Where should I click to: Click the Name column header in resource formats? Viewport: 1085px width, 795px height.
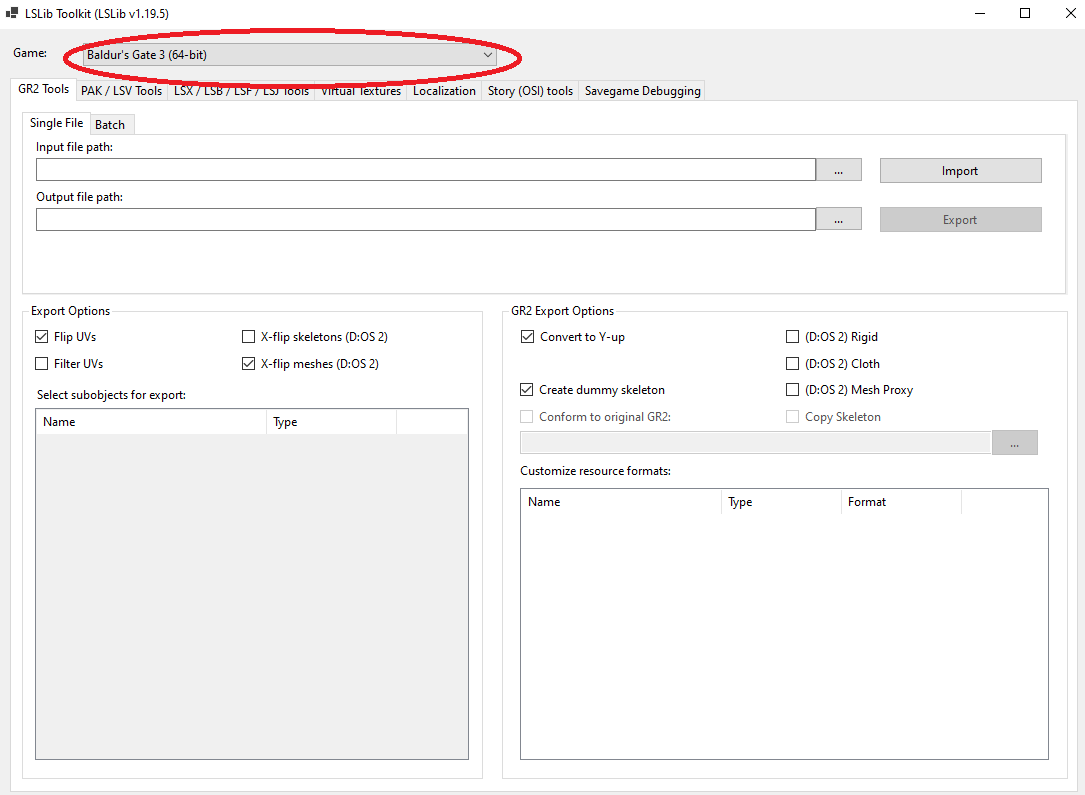click(x=621, y=502)
